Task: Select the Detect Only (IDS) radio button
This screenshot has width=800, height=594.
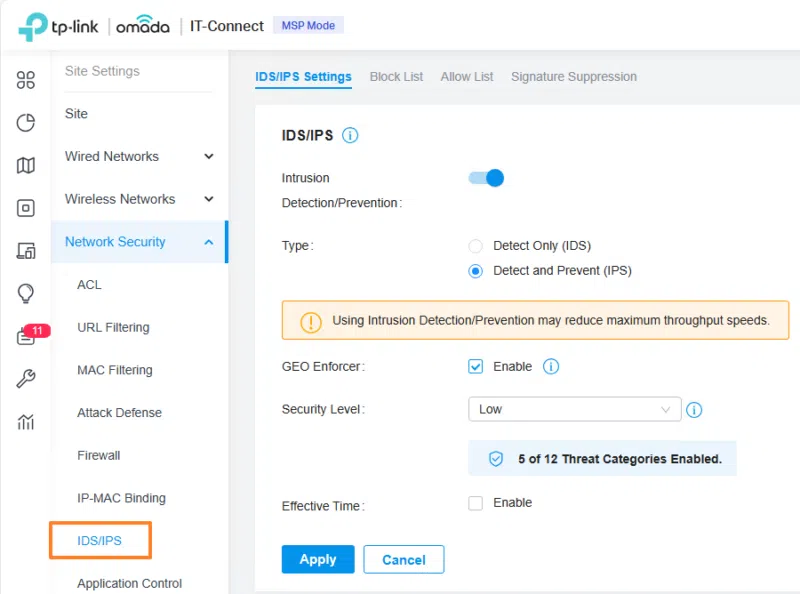Action: pos(476,245)
